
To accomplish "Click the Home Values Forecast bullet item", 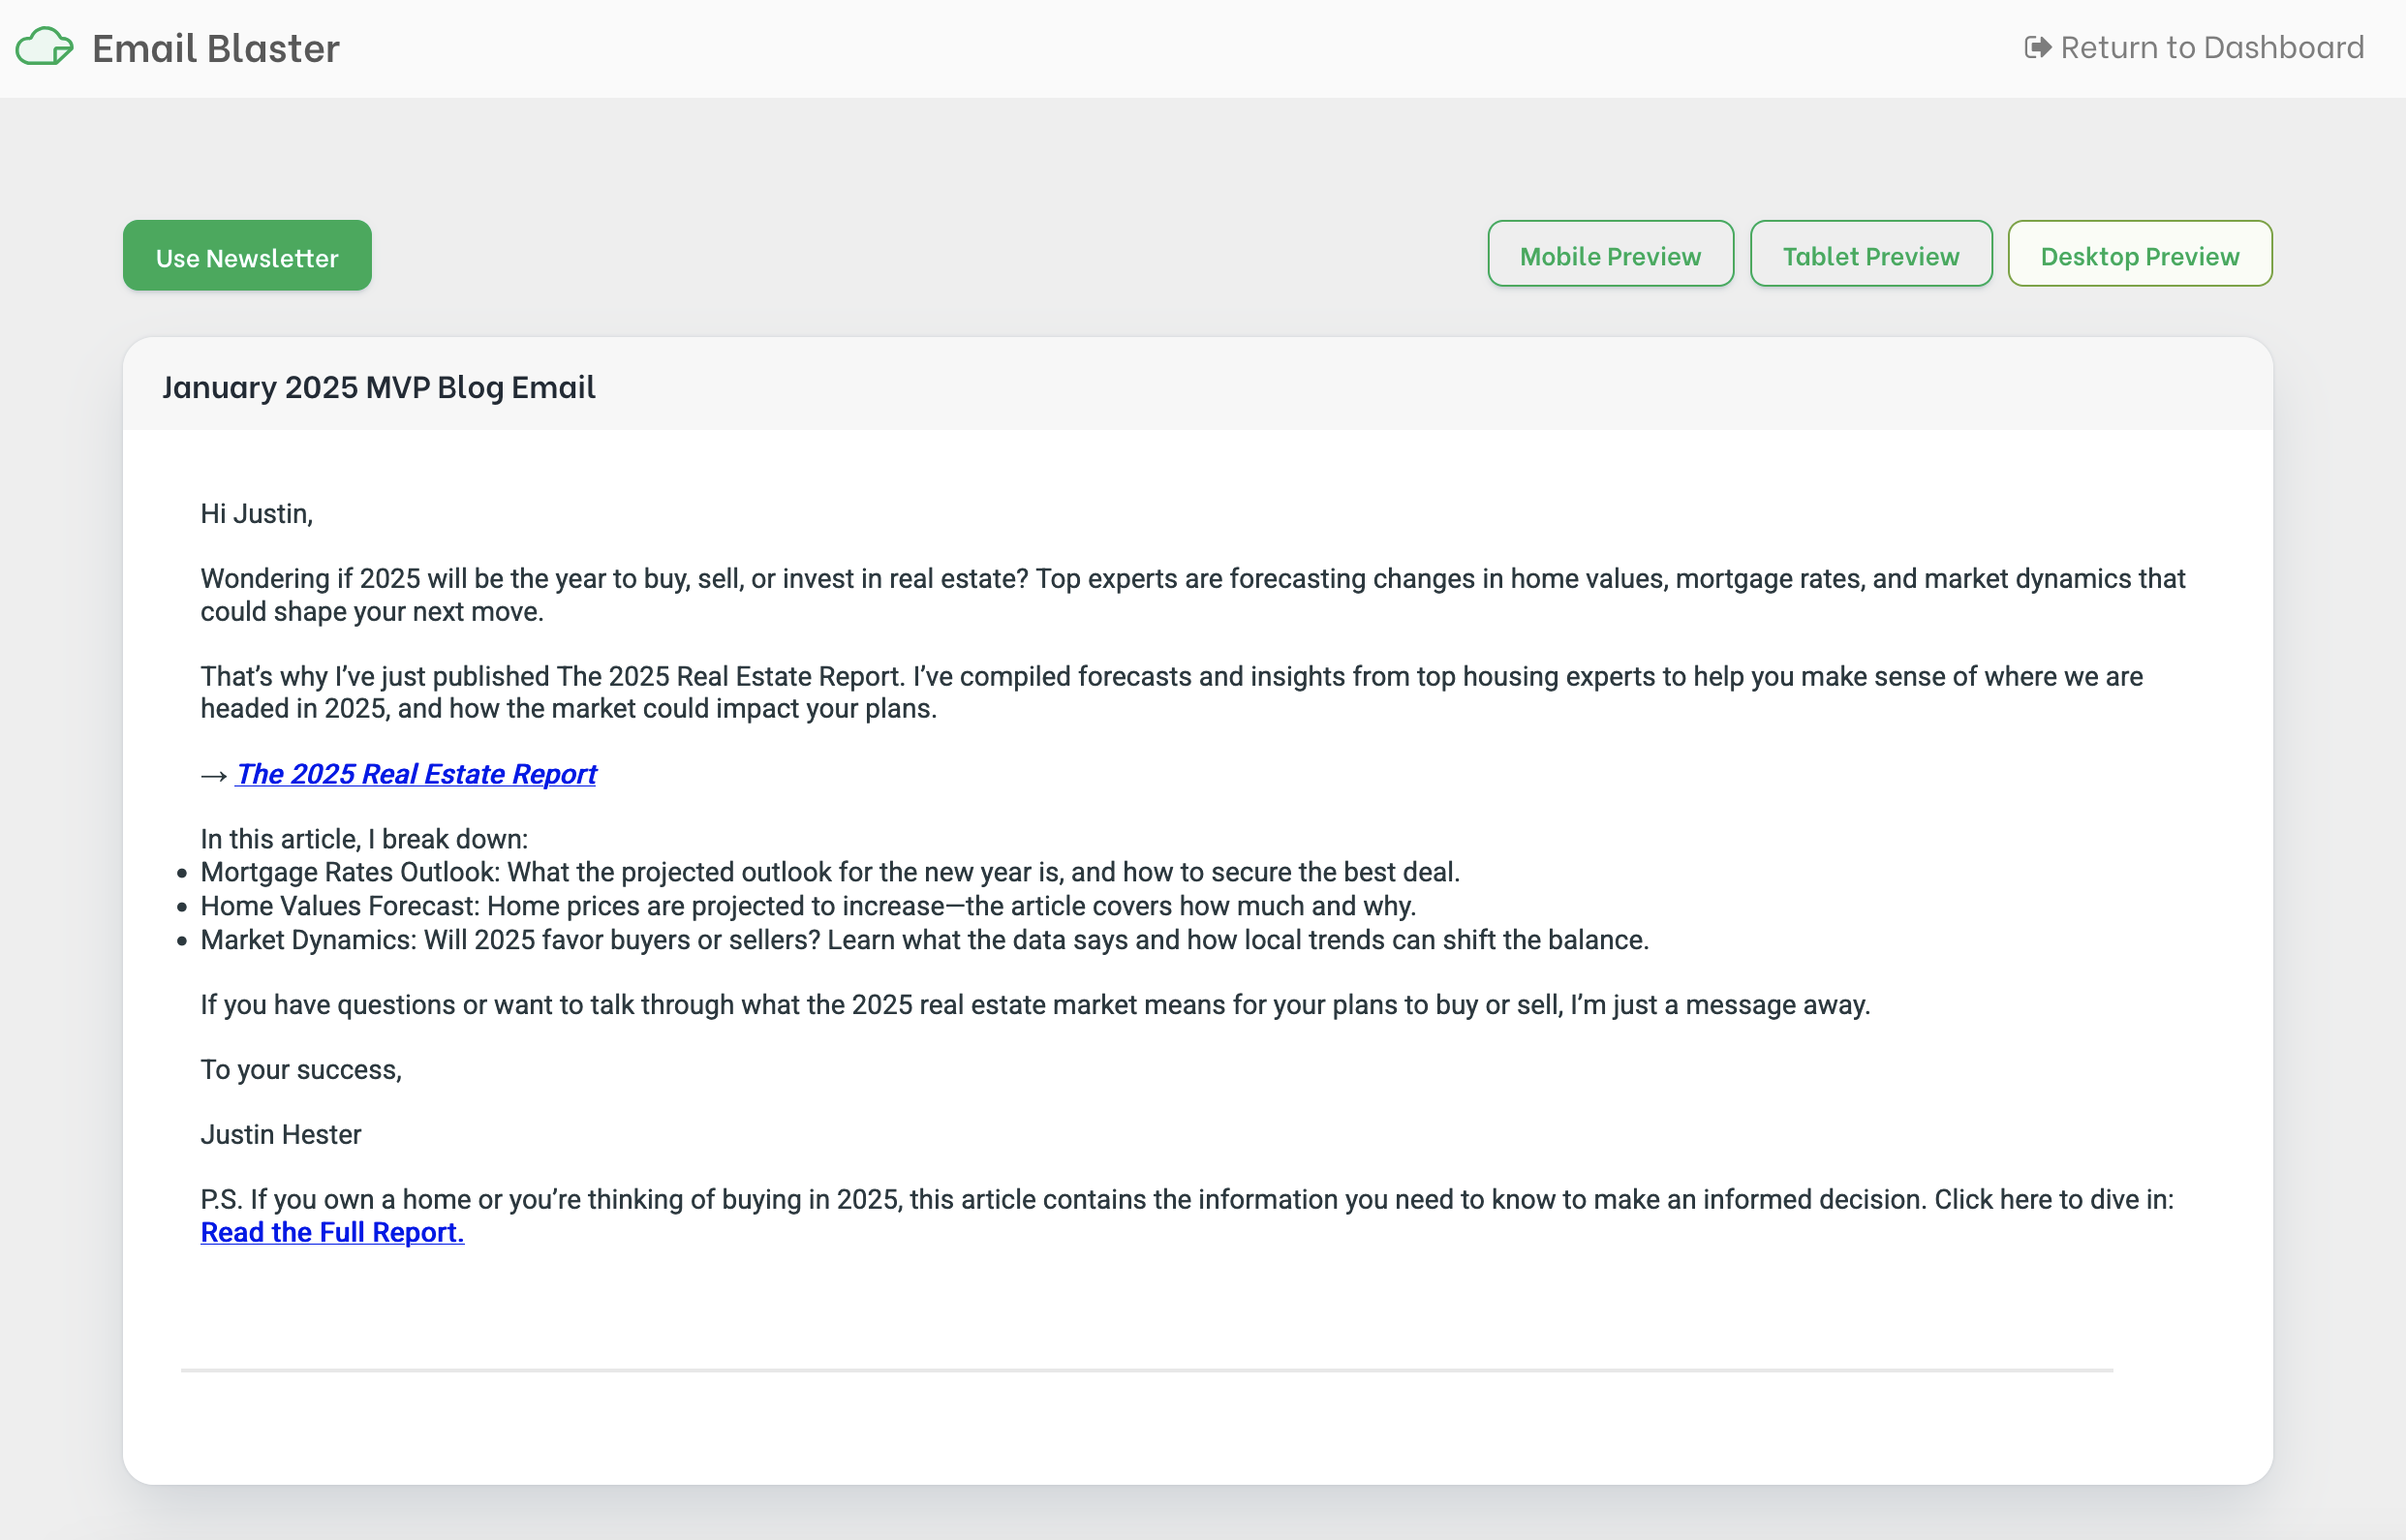I will click(808, 906).
